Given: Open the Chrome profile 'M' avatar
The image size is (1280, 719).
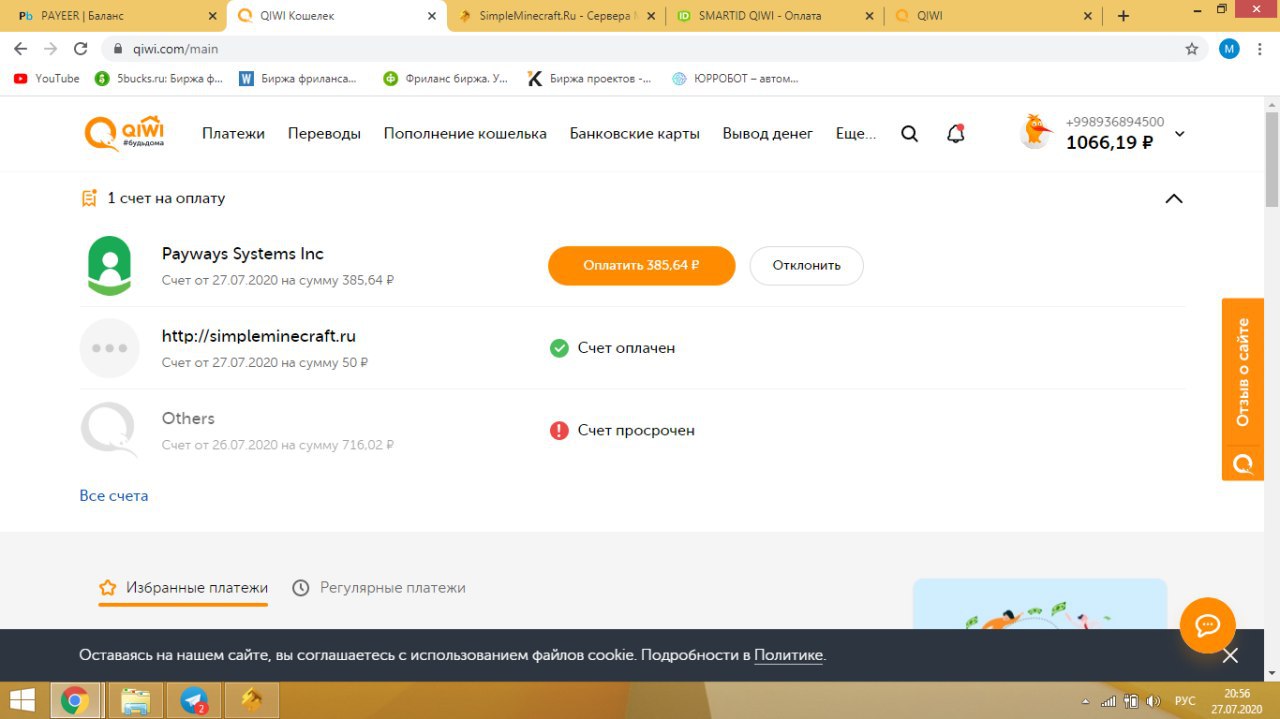Looking at the screenshot, I should 1229,48.
